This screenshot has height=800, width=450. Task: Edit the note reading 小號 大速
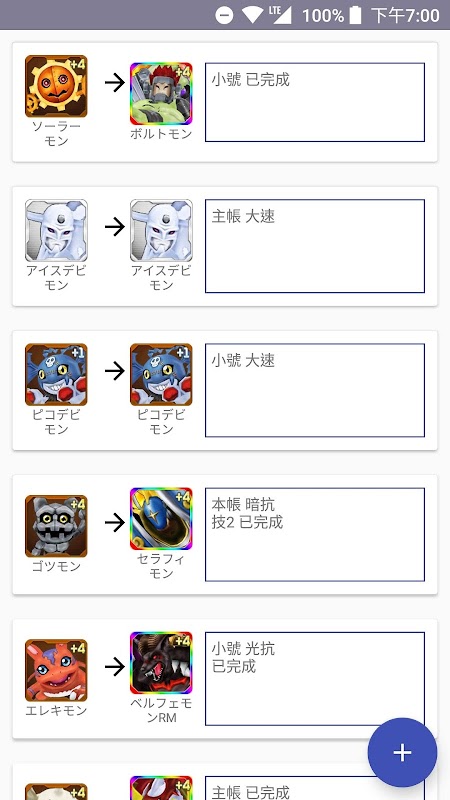click(x=315, y=390)
